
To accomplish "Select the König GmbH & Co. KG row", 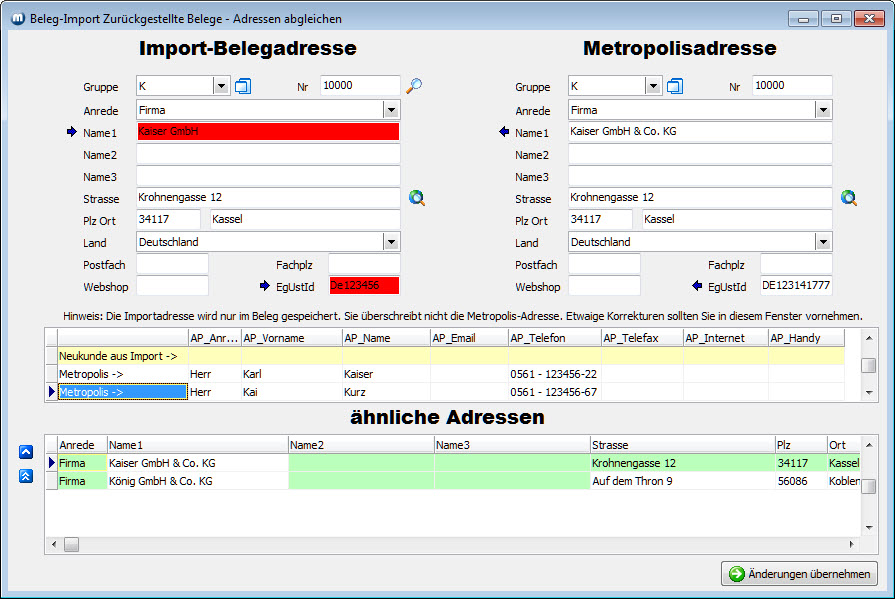I will (x=160, y=481).
